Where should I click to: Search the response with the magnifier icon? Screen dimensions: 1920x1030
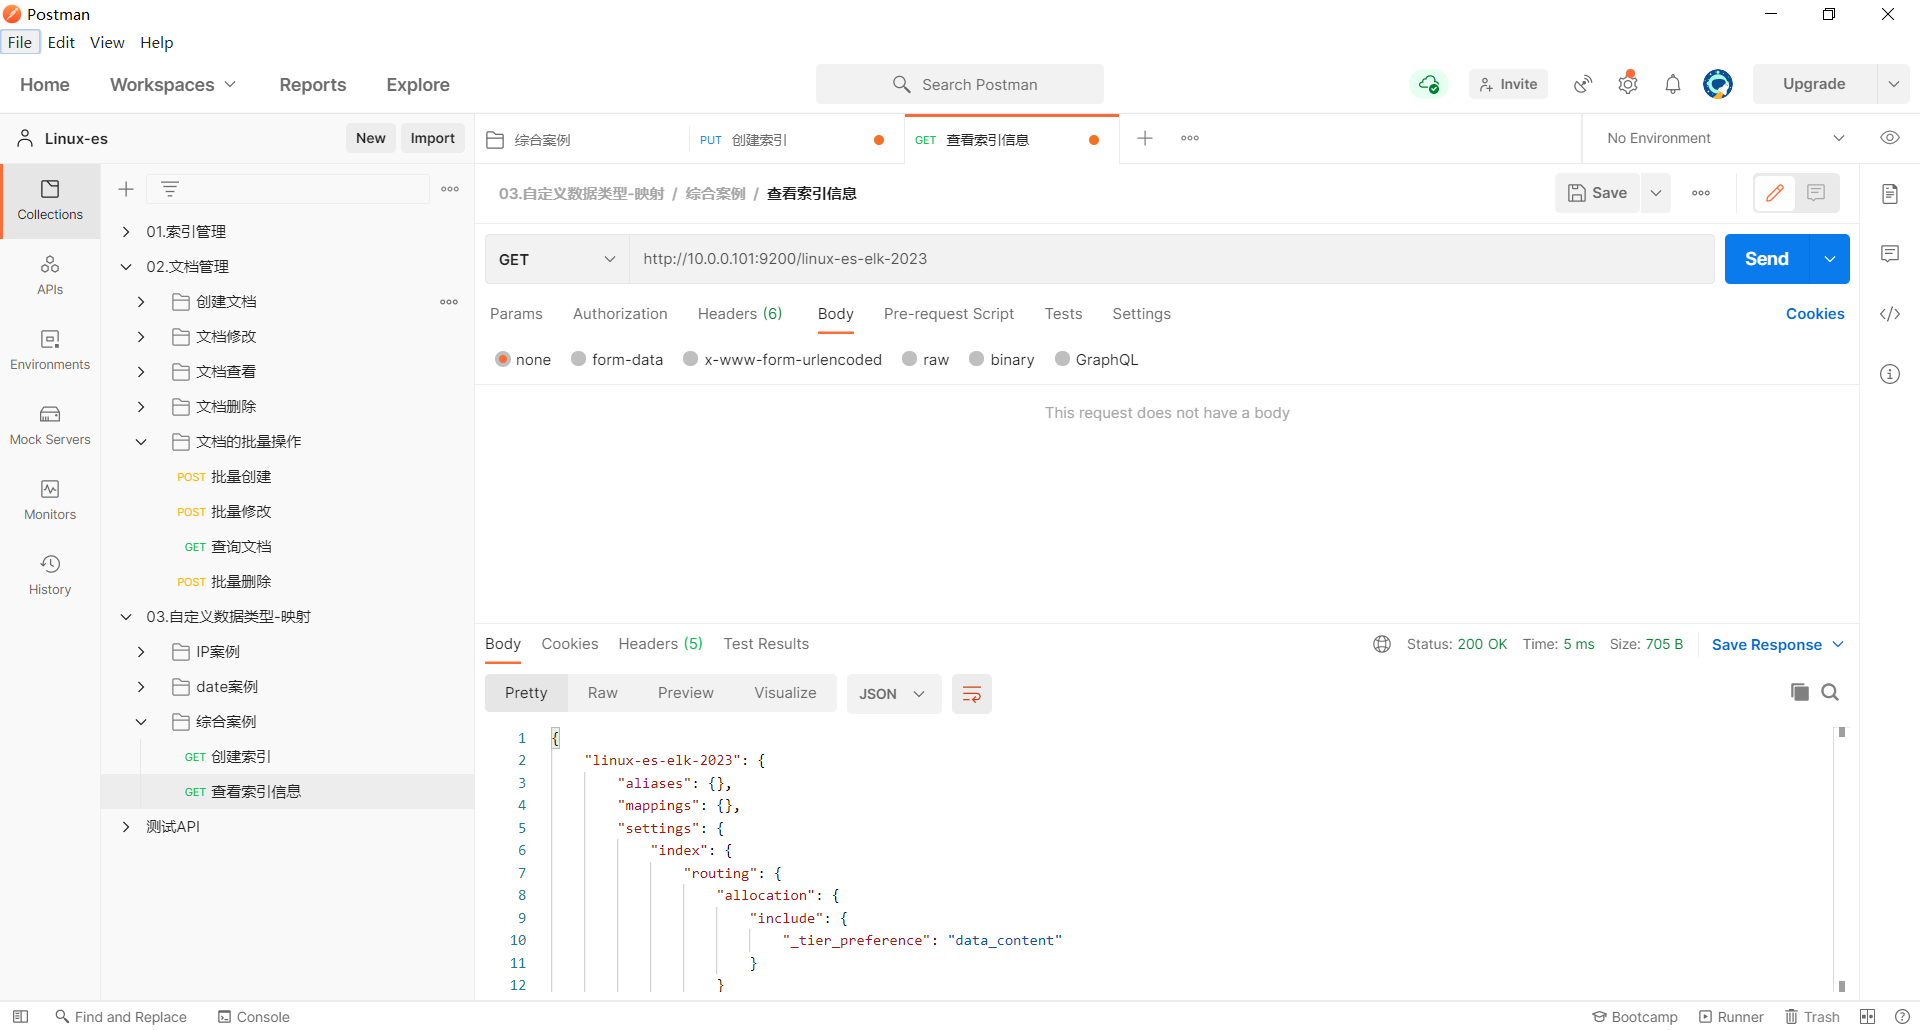pos(1831,691)
